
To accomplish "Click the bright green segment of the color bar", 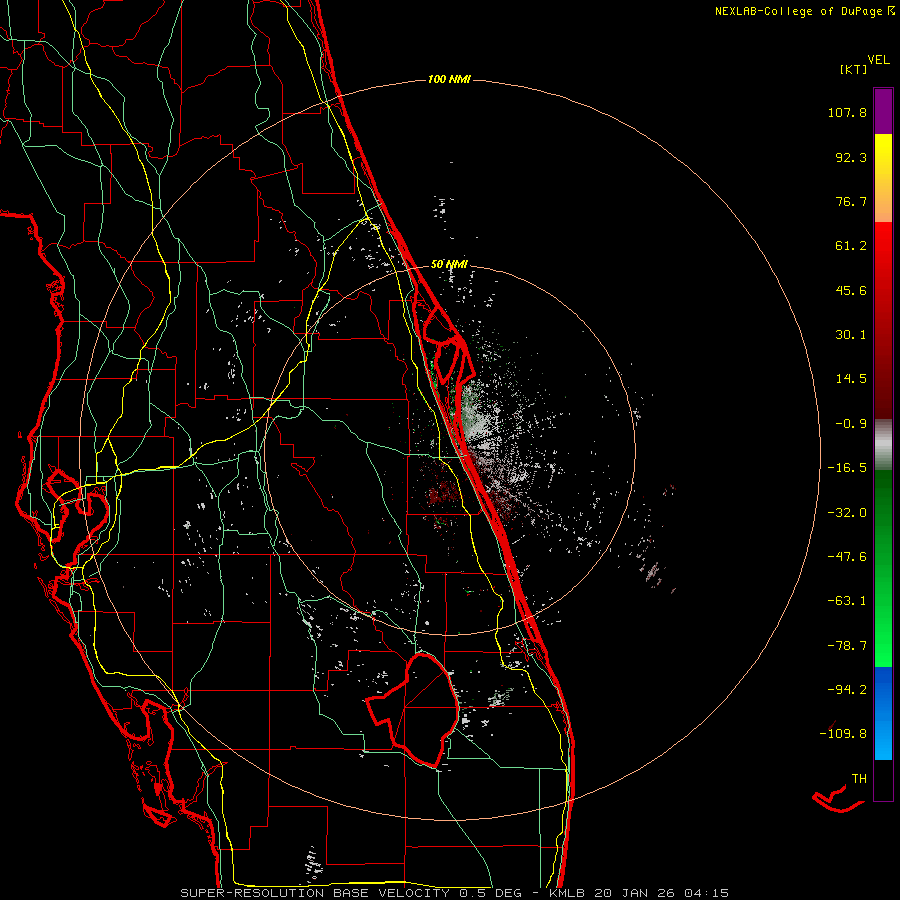I will click(x=883, y=620).
